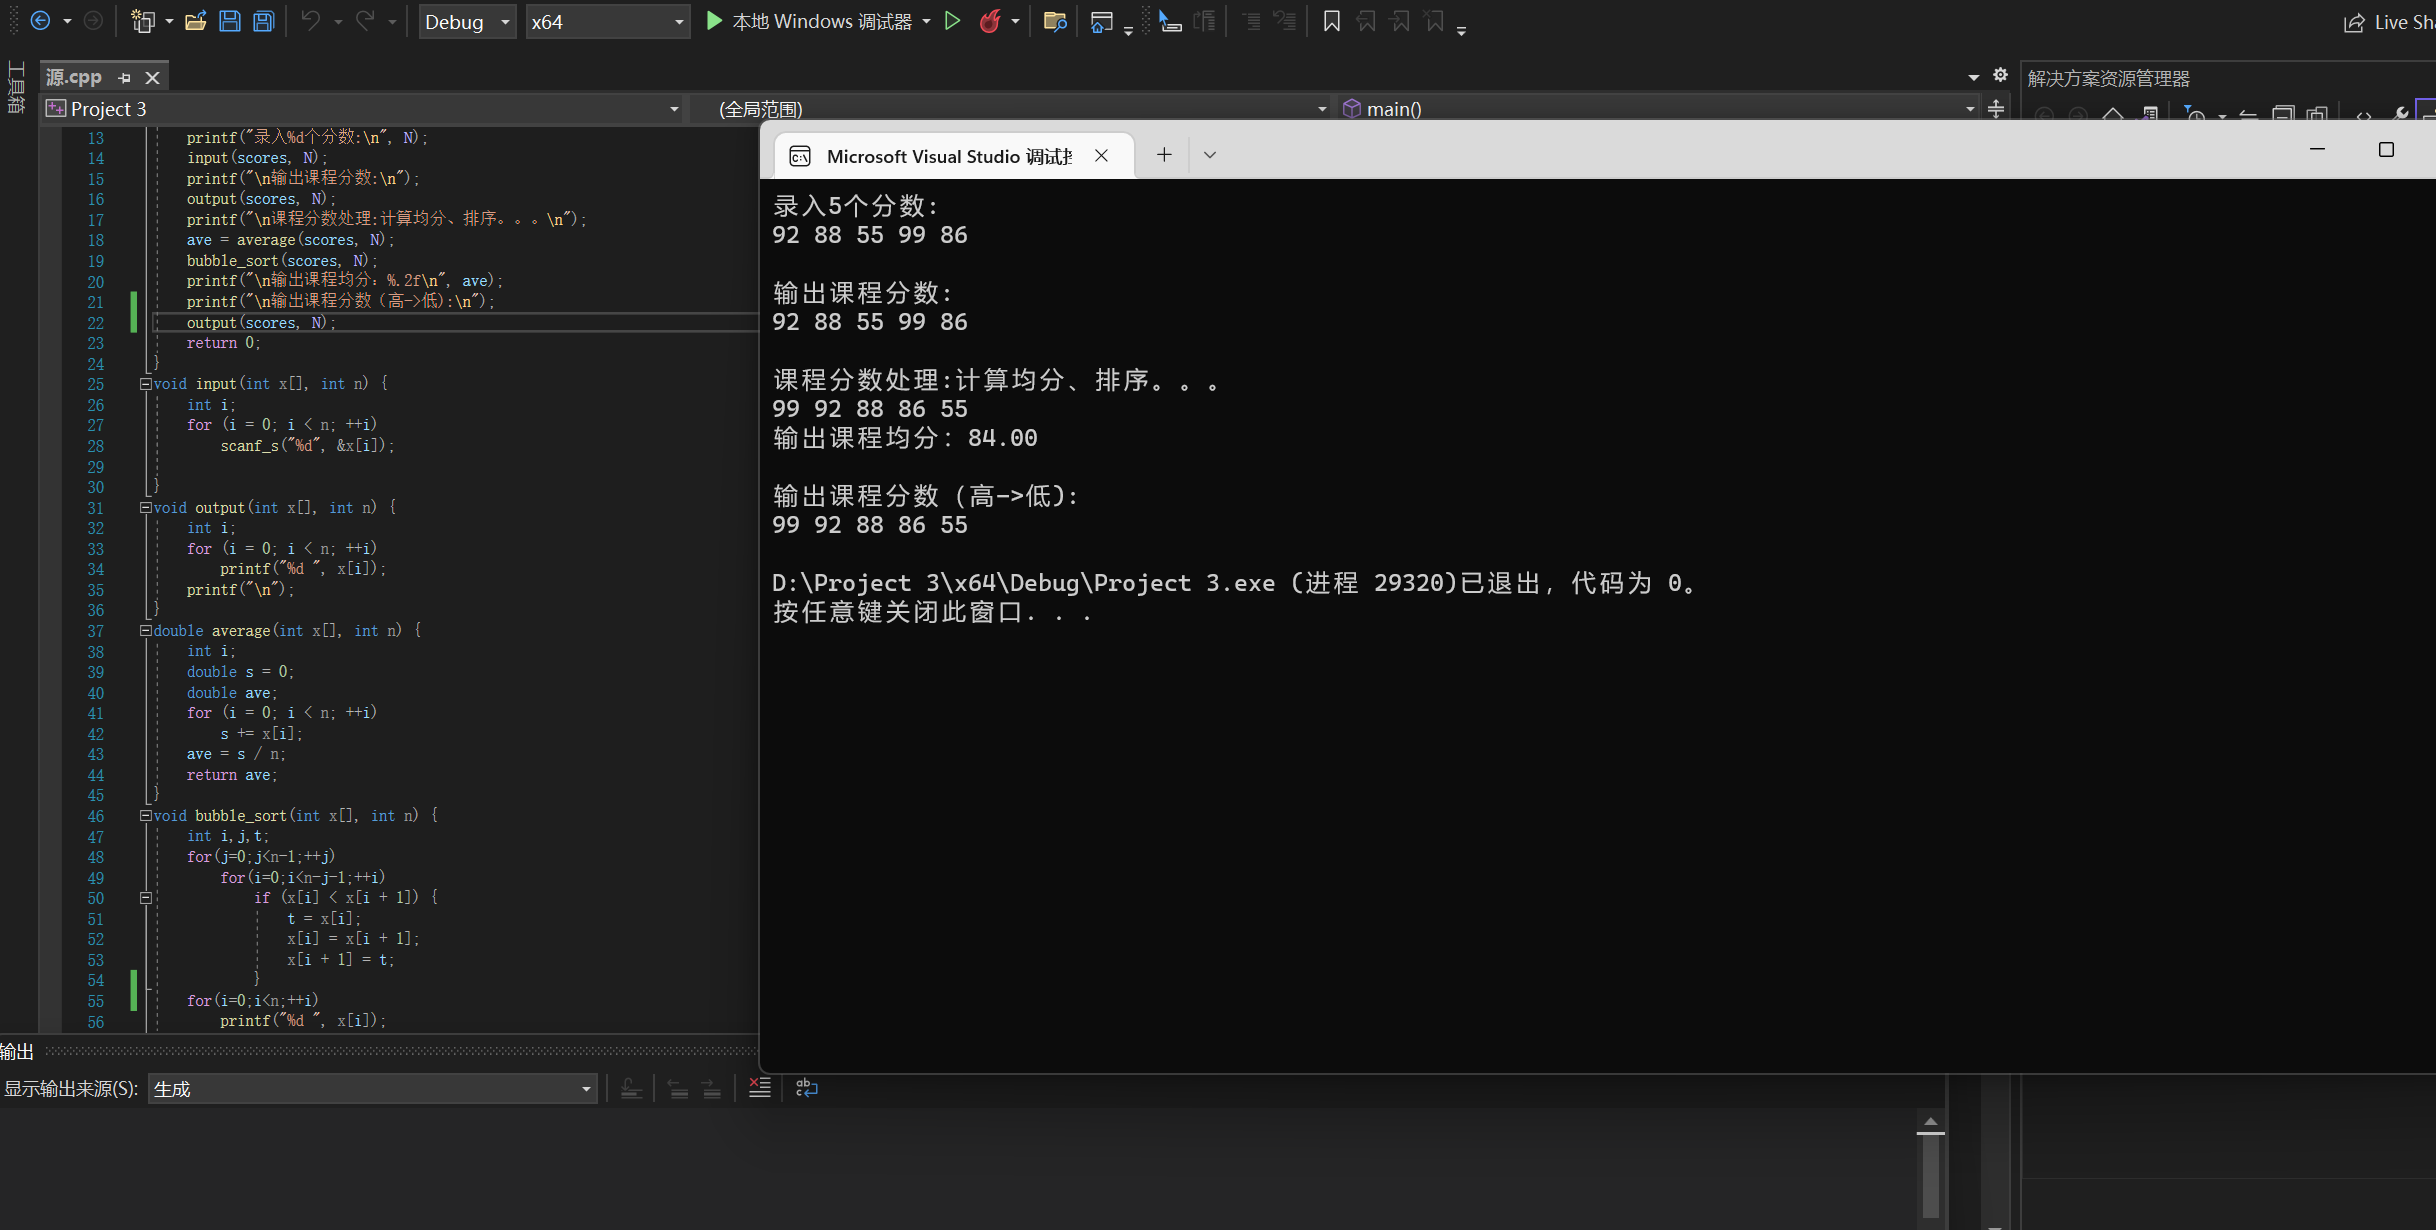Toggle word wrap in the output panel
The width and height of the screenshot is (2436, 1230).
806,1088
